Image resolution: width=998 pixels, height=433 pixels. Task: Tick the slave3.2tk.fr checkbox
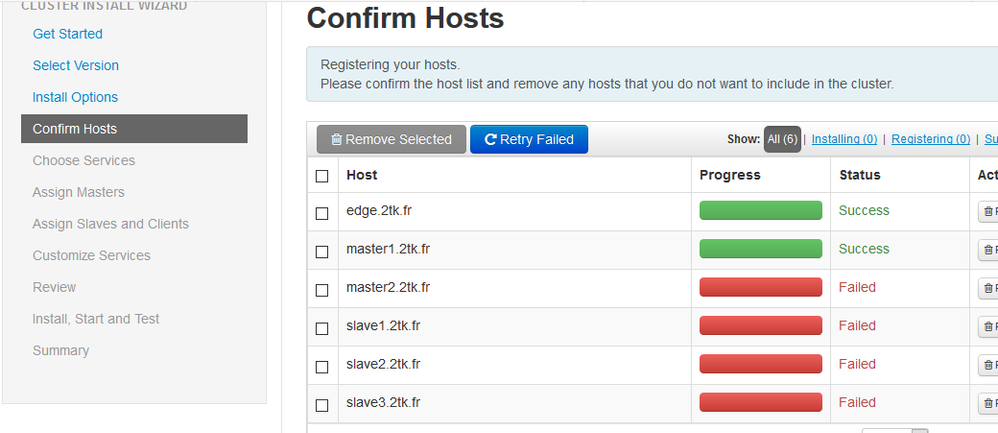click(x=322, y=405)
